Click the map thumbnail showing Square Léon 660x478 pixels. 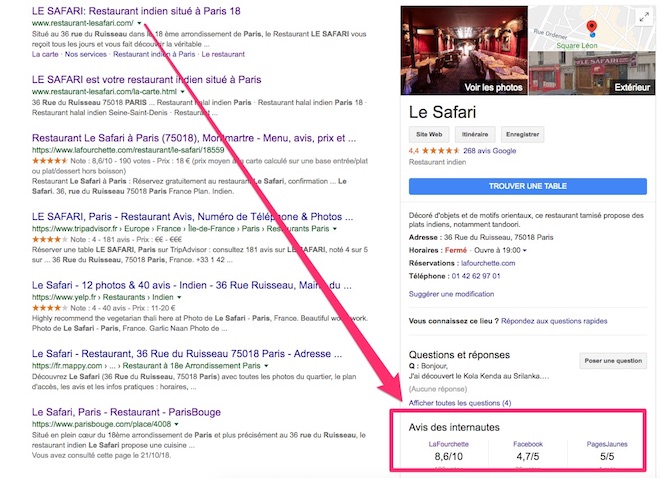tap(592, 28)
